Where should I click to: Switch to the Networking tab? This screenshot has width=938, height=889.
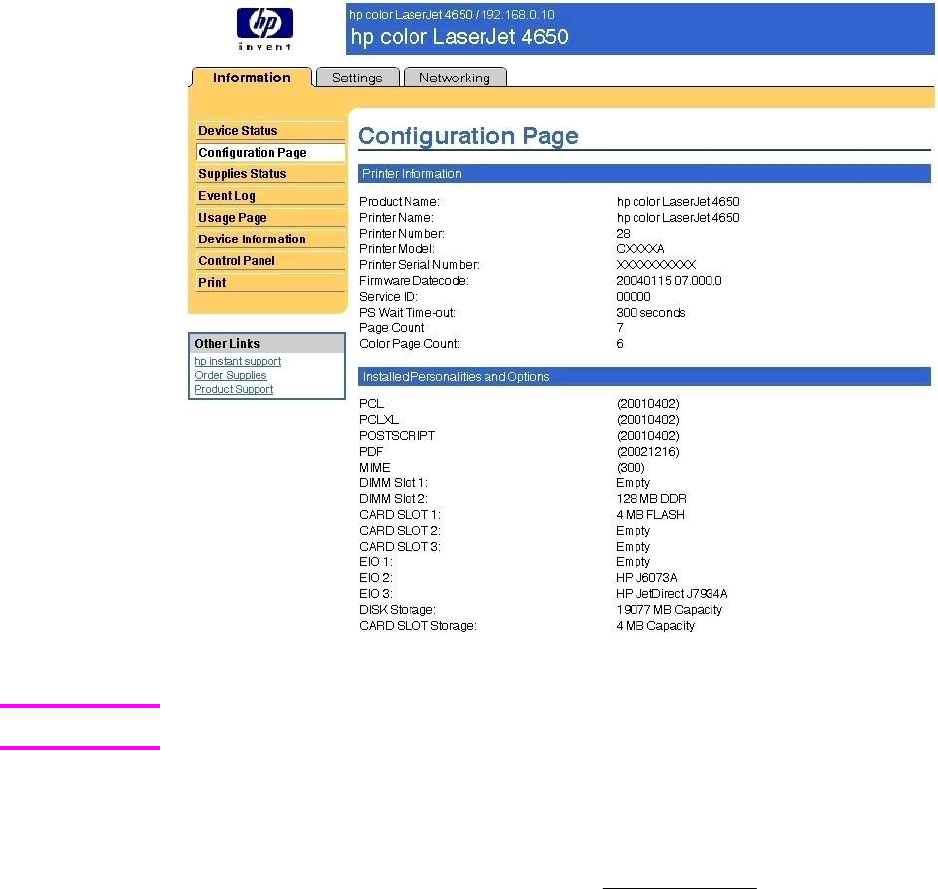455,77
